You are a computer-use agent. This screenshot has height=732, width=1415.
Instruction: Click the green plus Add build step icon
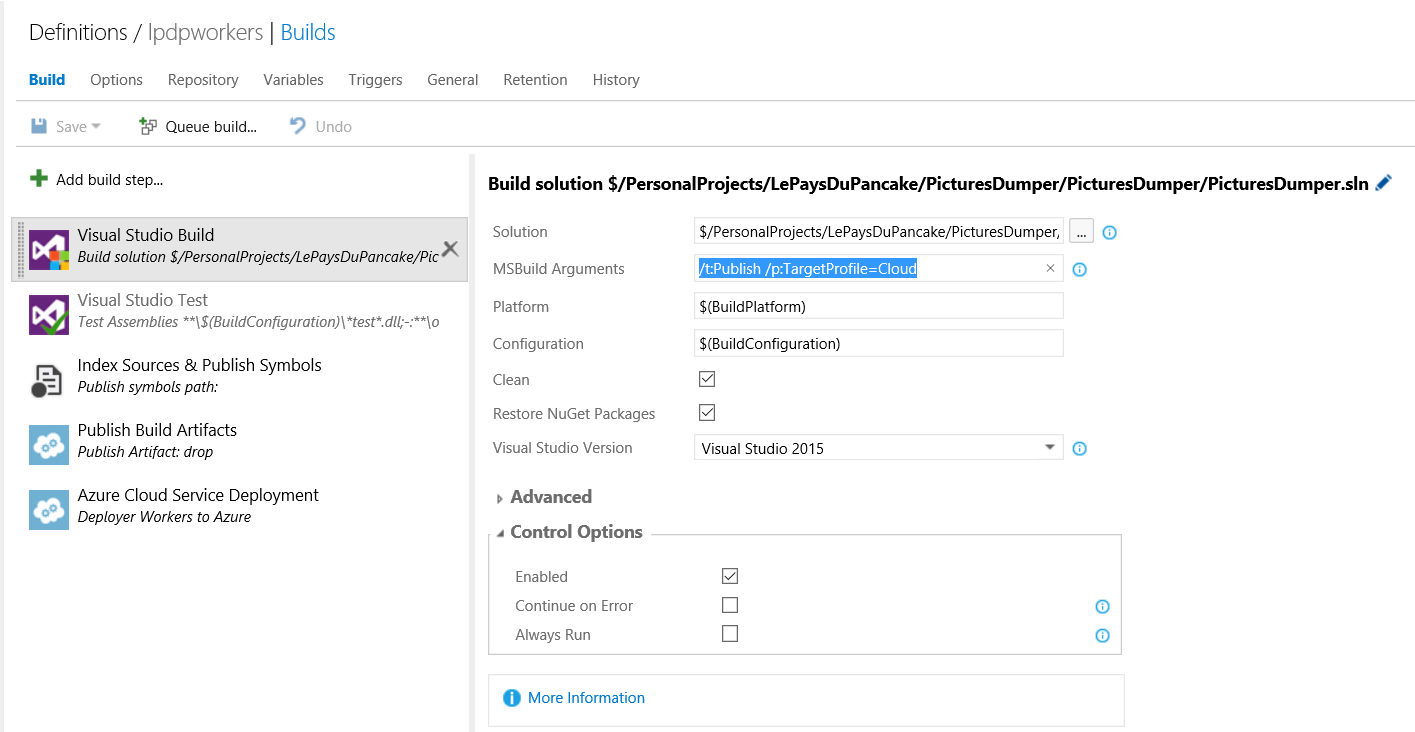[39, 179]
